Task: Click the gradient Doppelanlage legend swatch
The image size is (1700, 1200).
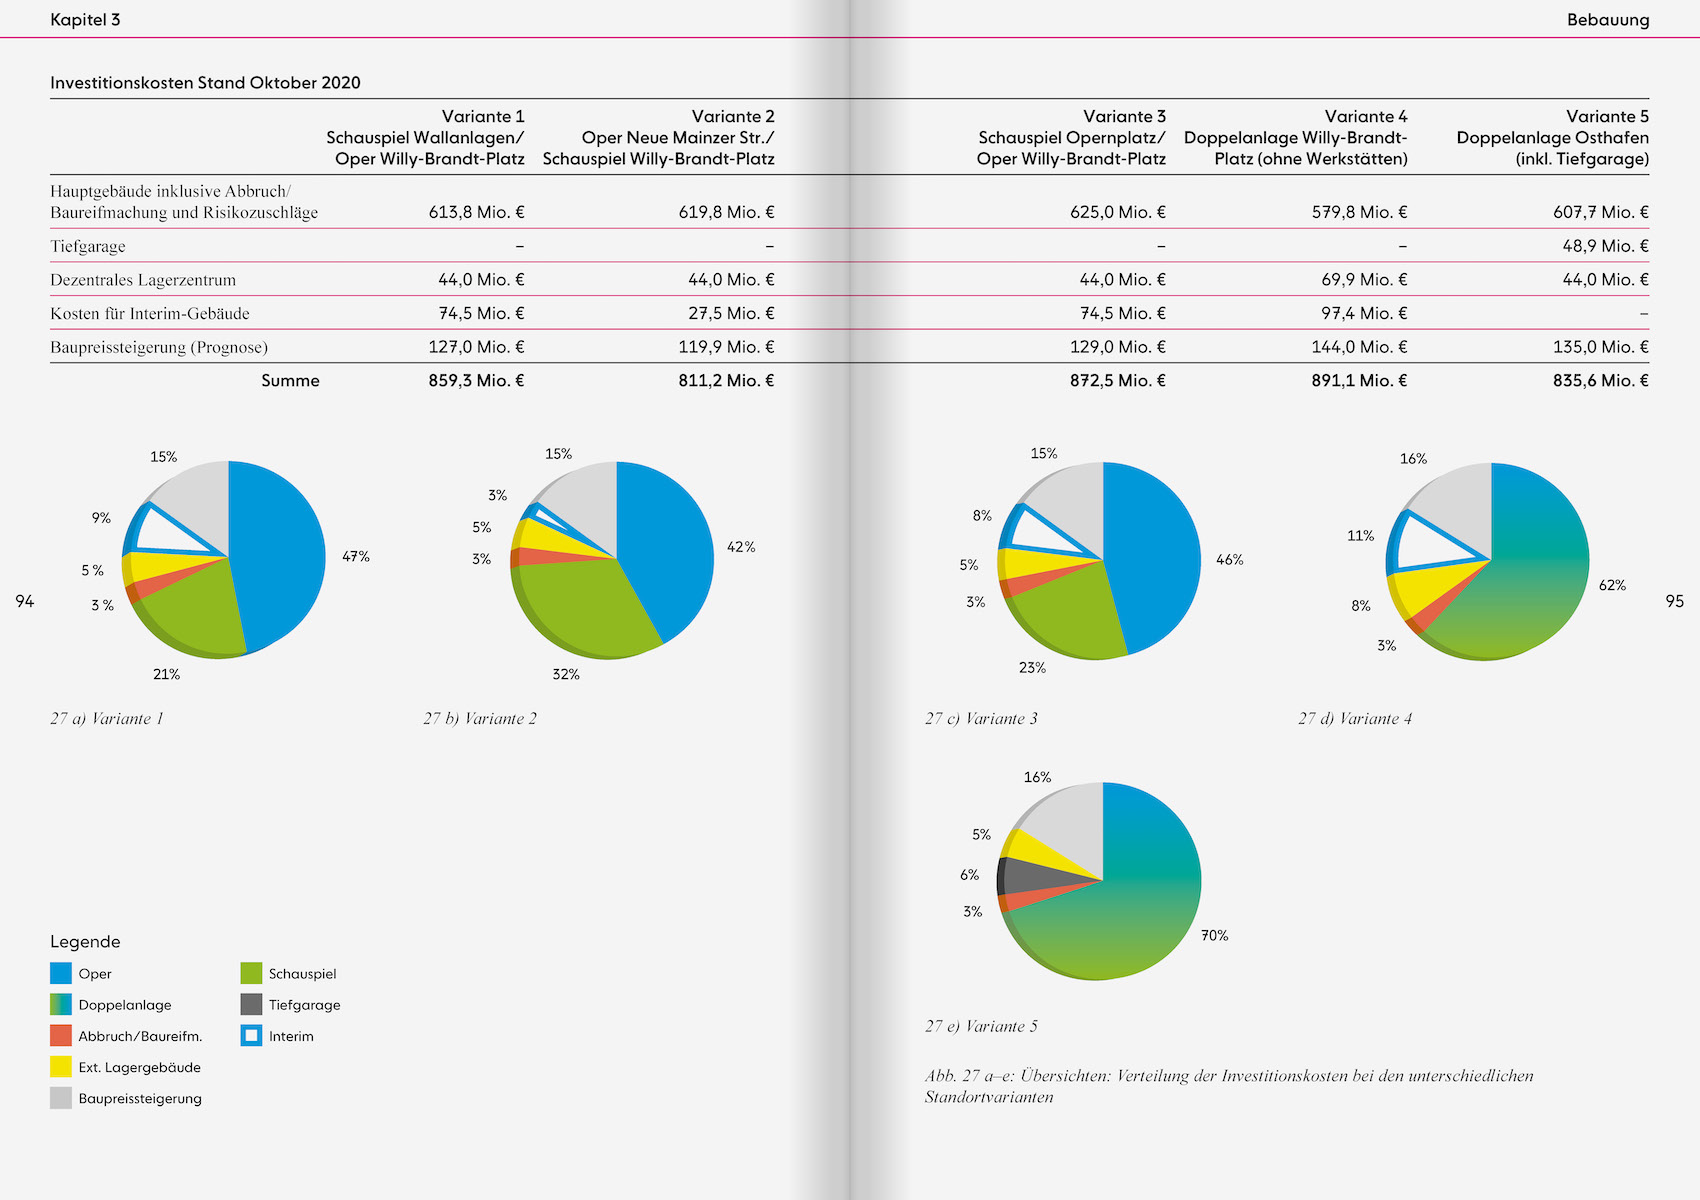Action: point(61,1004)
